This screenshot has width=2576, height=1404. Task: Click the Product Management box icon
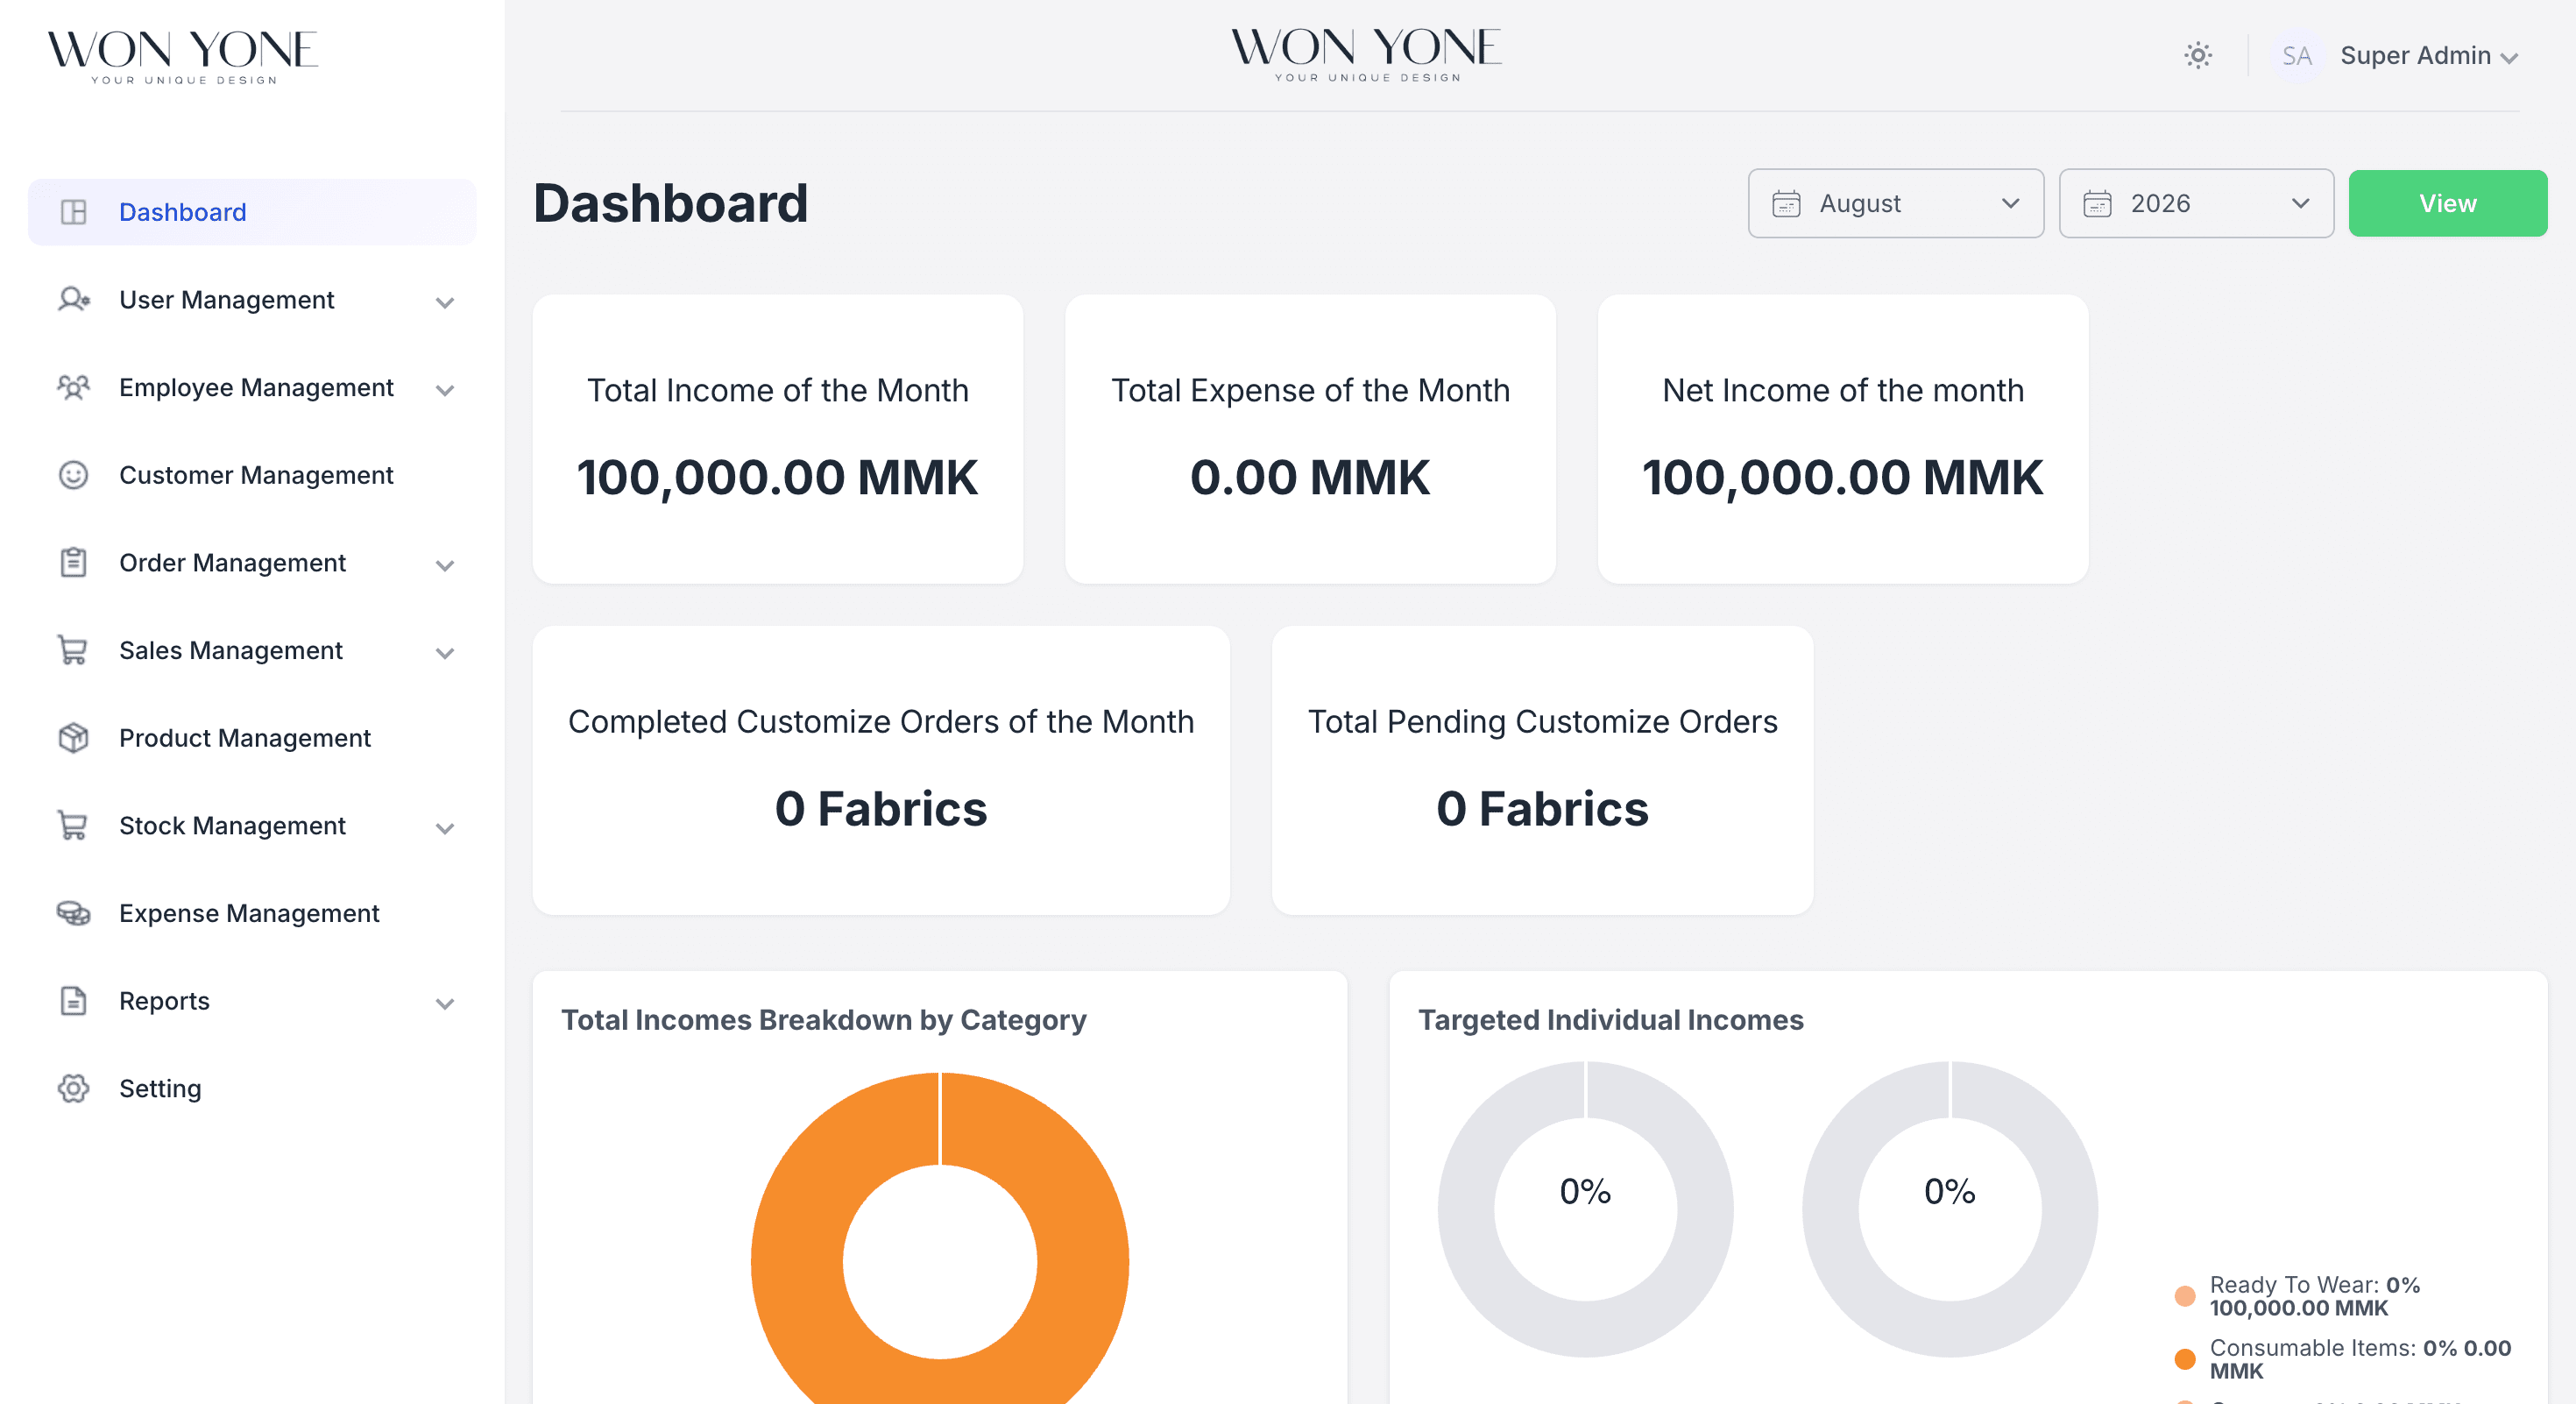[x=73, y=738]
